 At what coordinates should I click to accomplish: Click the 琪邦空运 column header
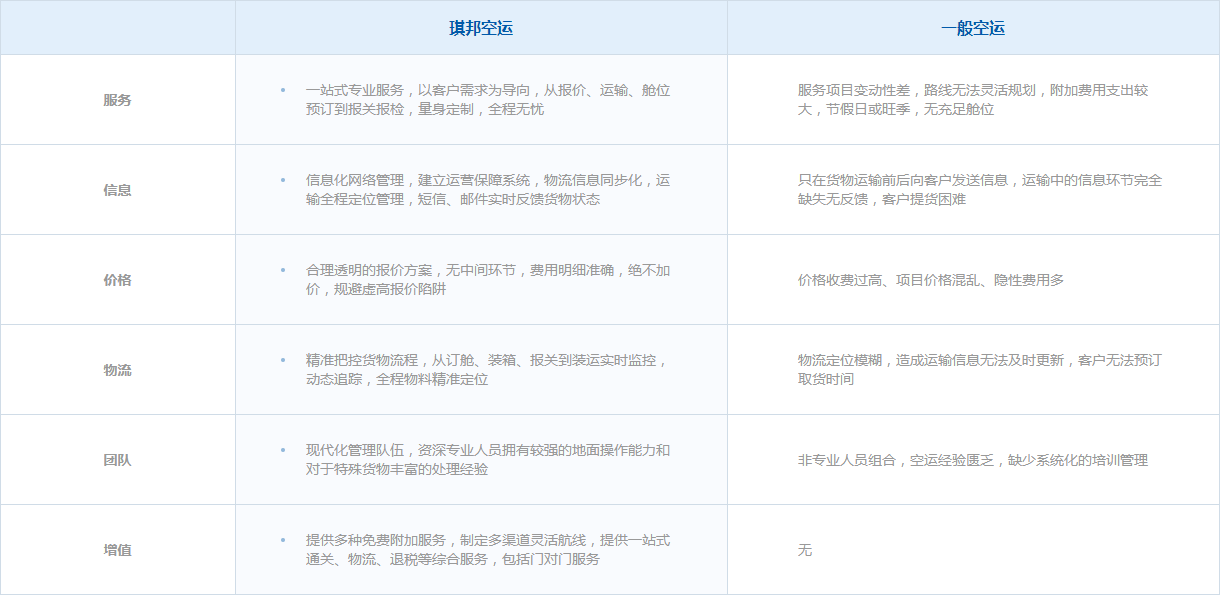[481, 28]
